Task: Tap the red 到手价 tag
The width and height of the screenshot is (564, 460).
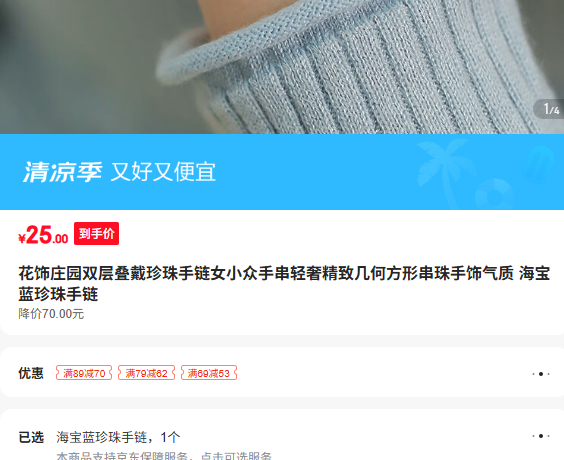Action: tap(96, 233)
